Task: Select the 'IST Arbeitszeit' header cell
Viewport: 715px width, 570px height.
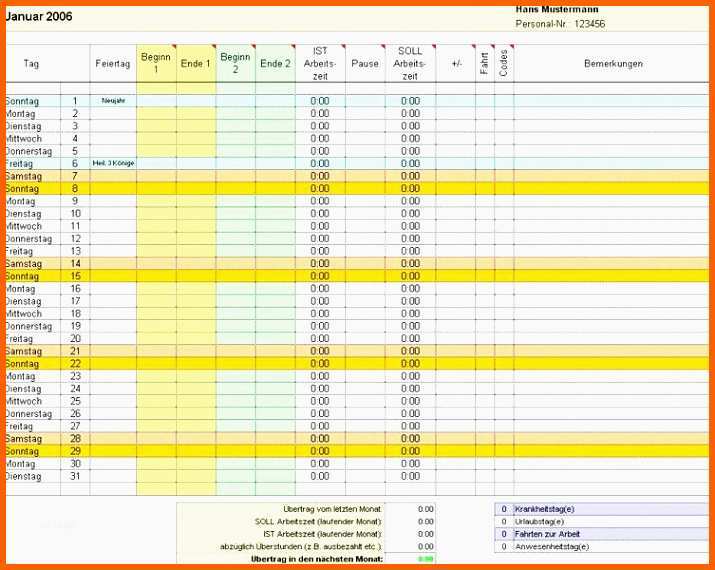Action: coord(320,63)
